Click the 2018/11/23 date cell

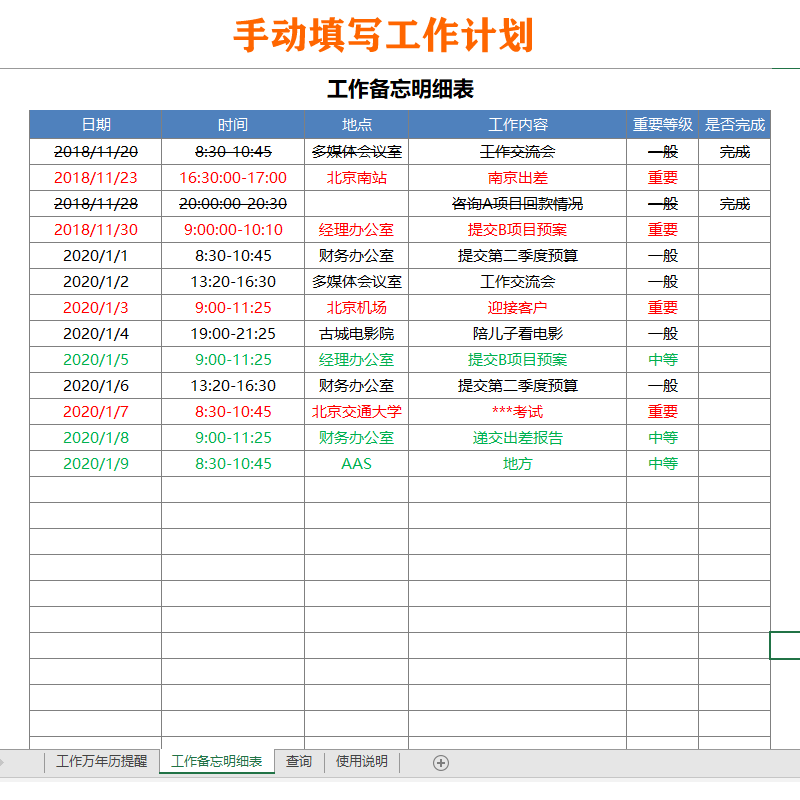pyautogui.click(x=97, y=177)
